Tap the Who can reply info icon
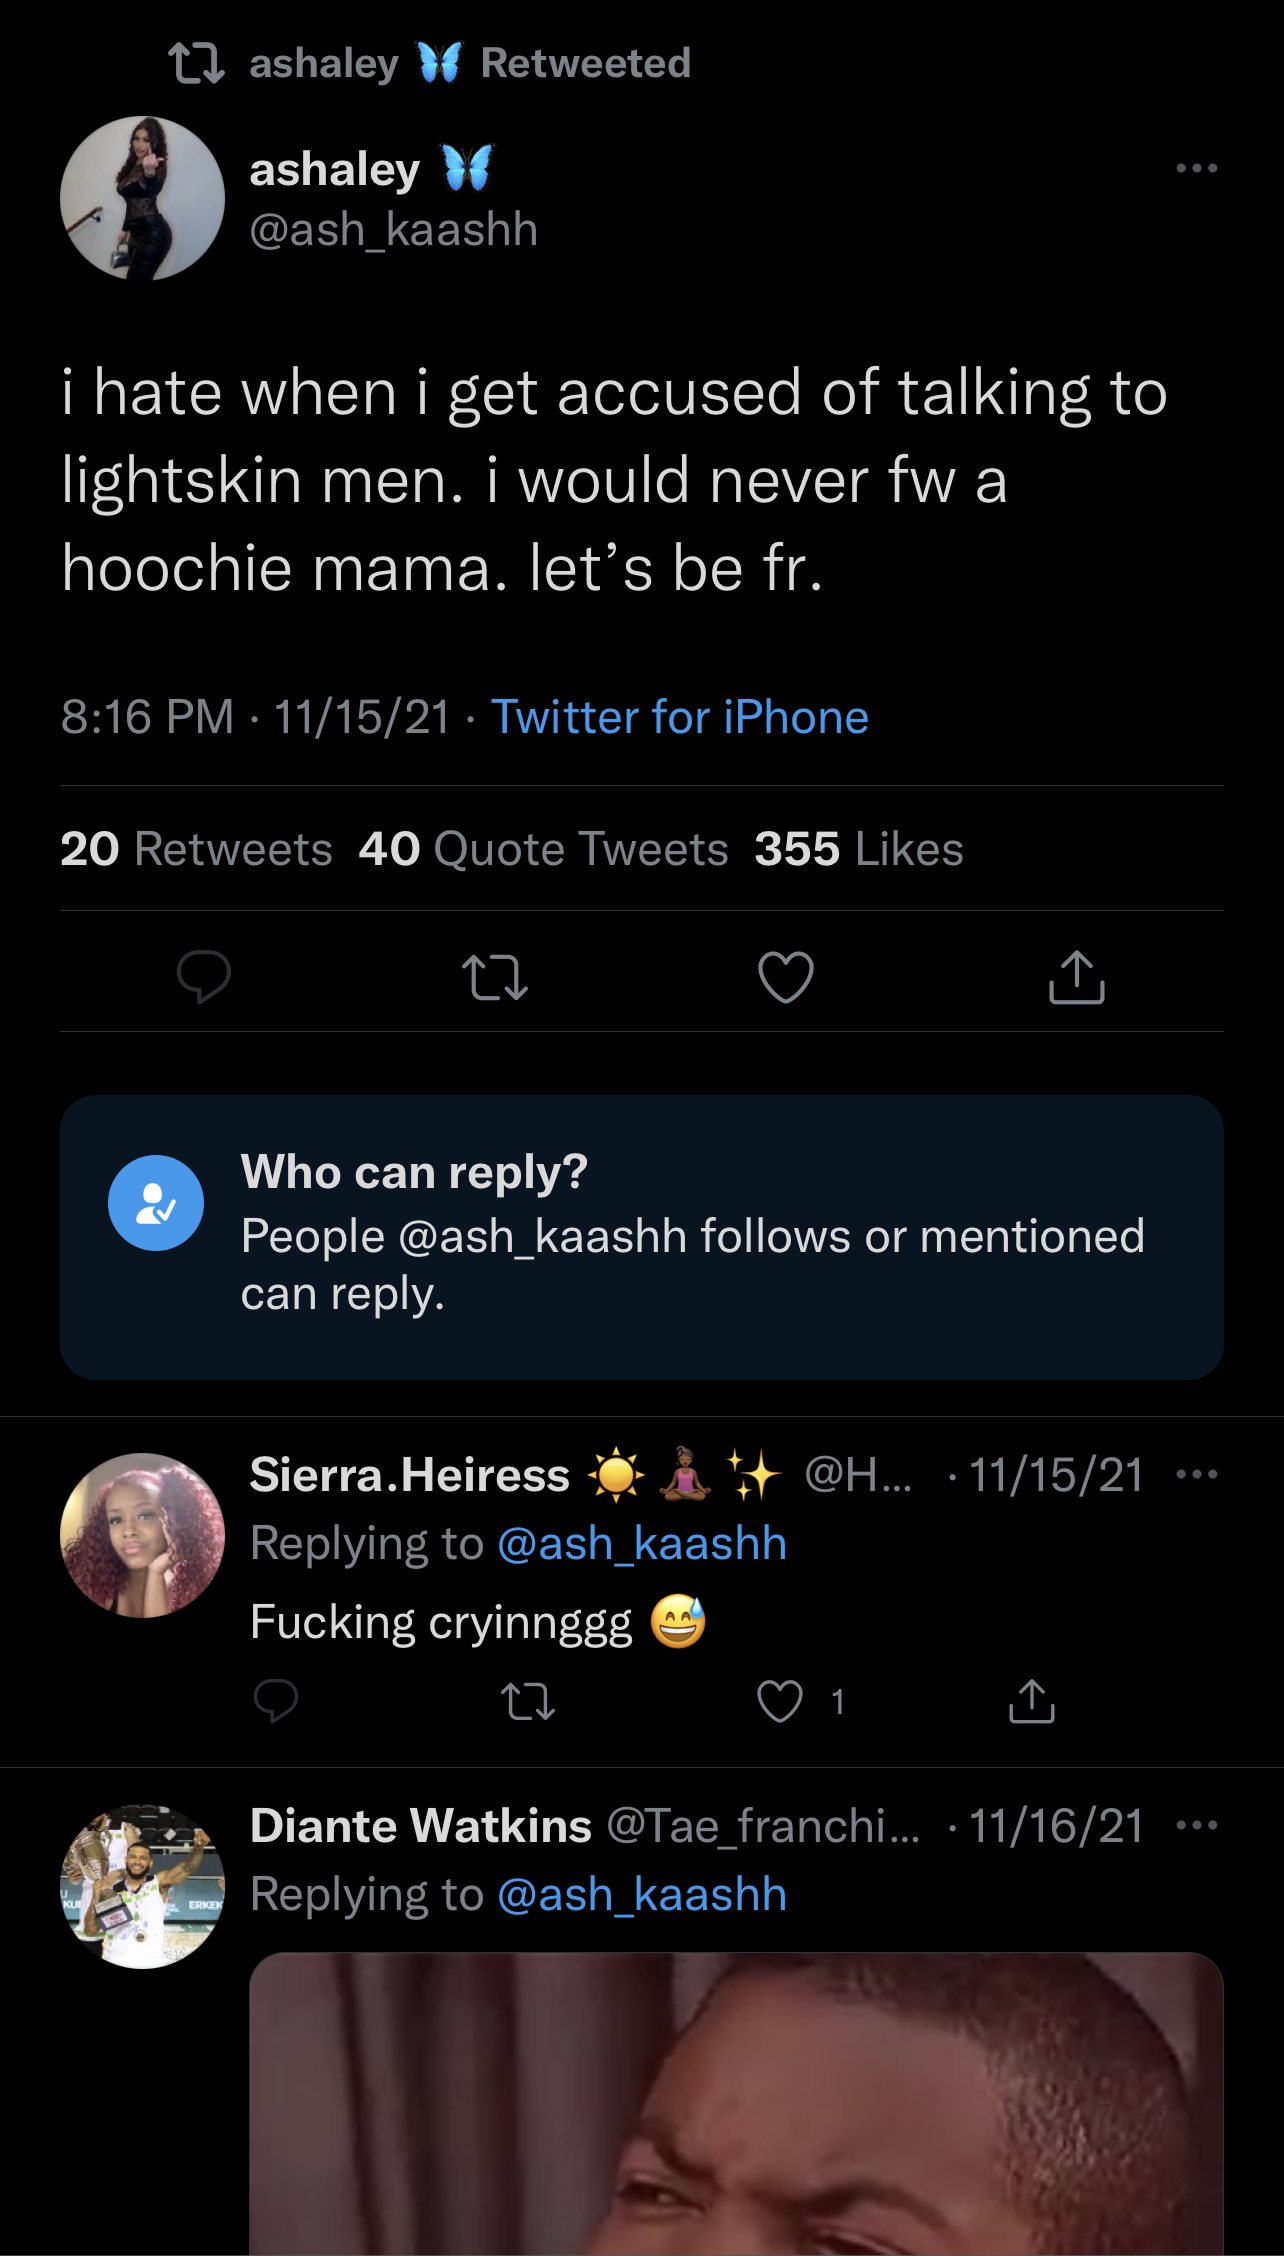This screenshot has height=2256, width=1284. [156, 1203]
